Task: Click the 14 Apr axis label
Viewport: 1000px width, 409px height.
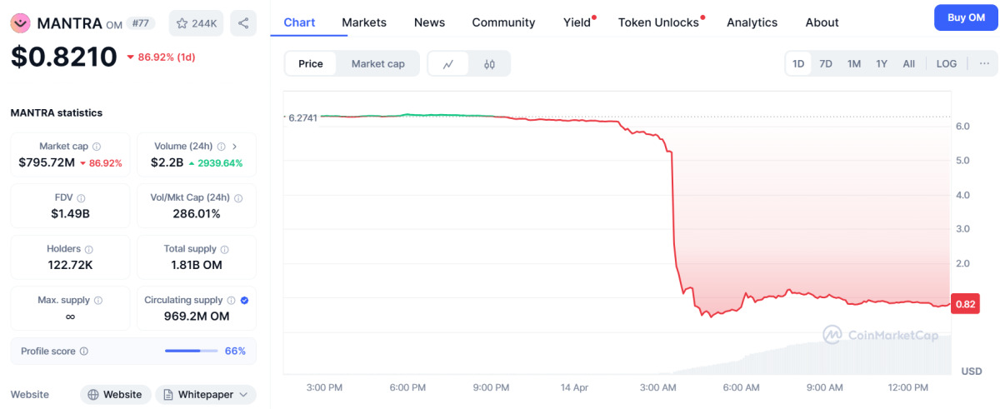Action: [575, 387]
